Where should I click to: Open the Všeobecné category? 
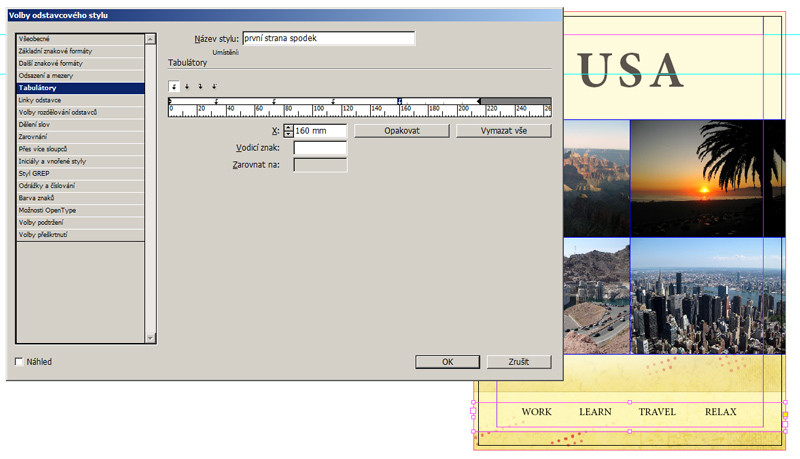(80, 39)
